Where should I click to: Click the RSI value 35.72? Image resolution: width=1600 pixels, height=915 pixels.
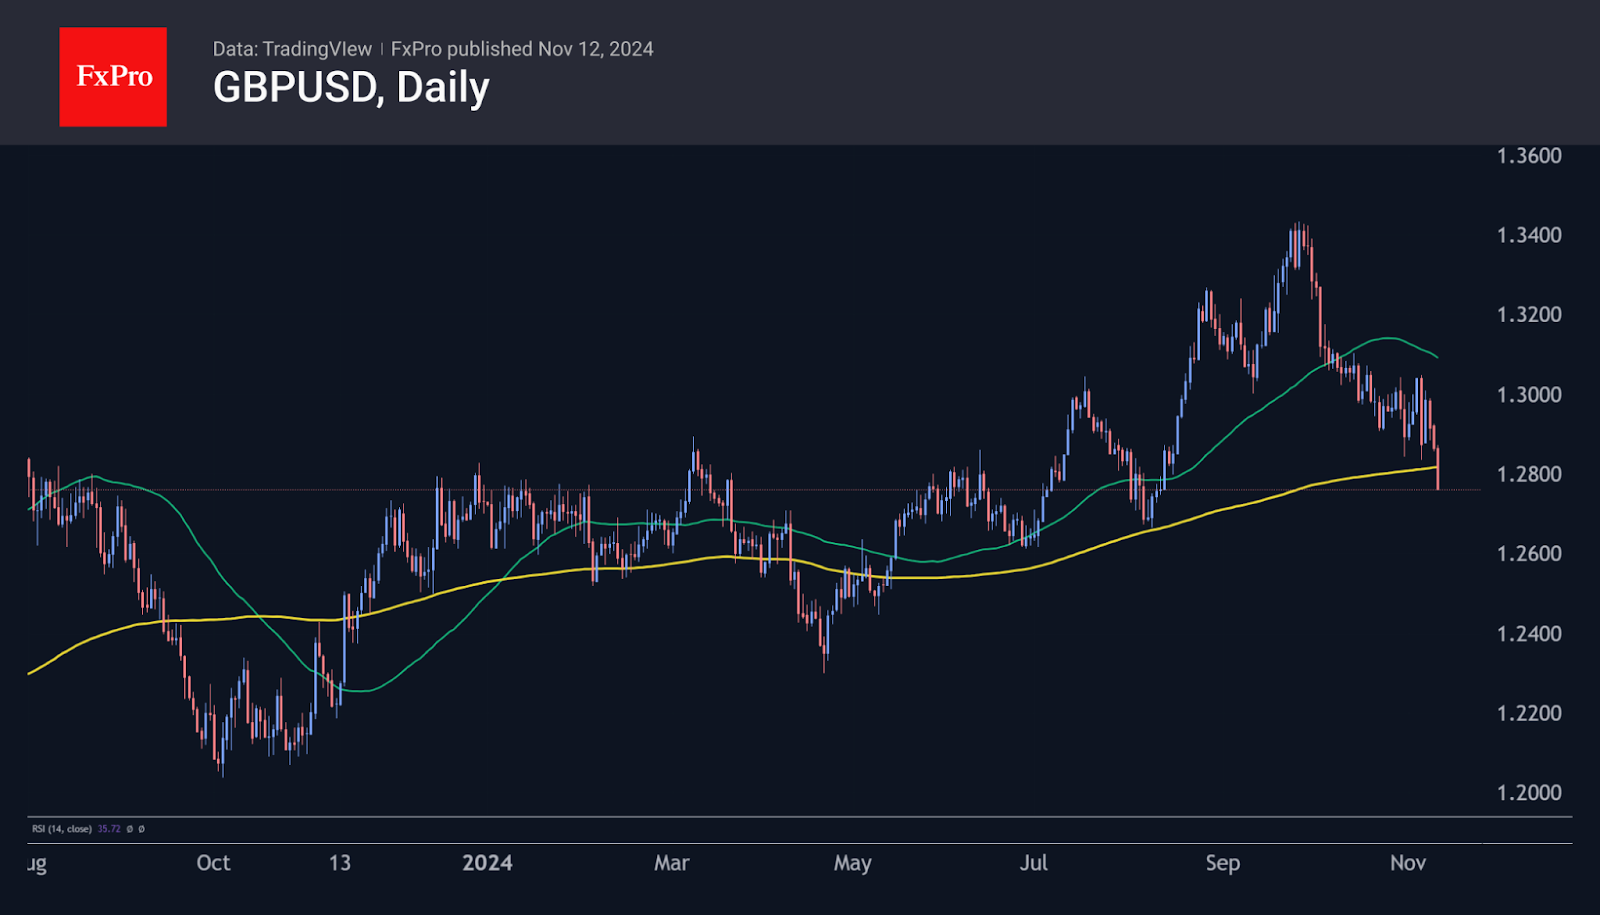tap(108, 829)
